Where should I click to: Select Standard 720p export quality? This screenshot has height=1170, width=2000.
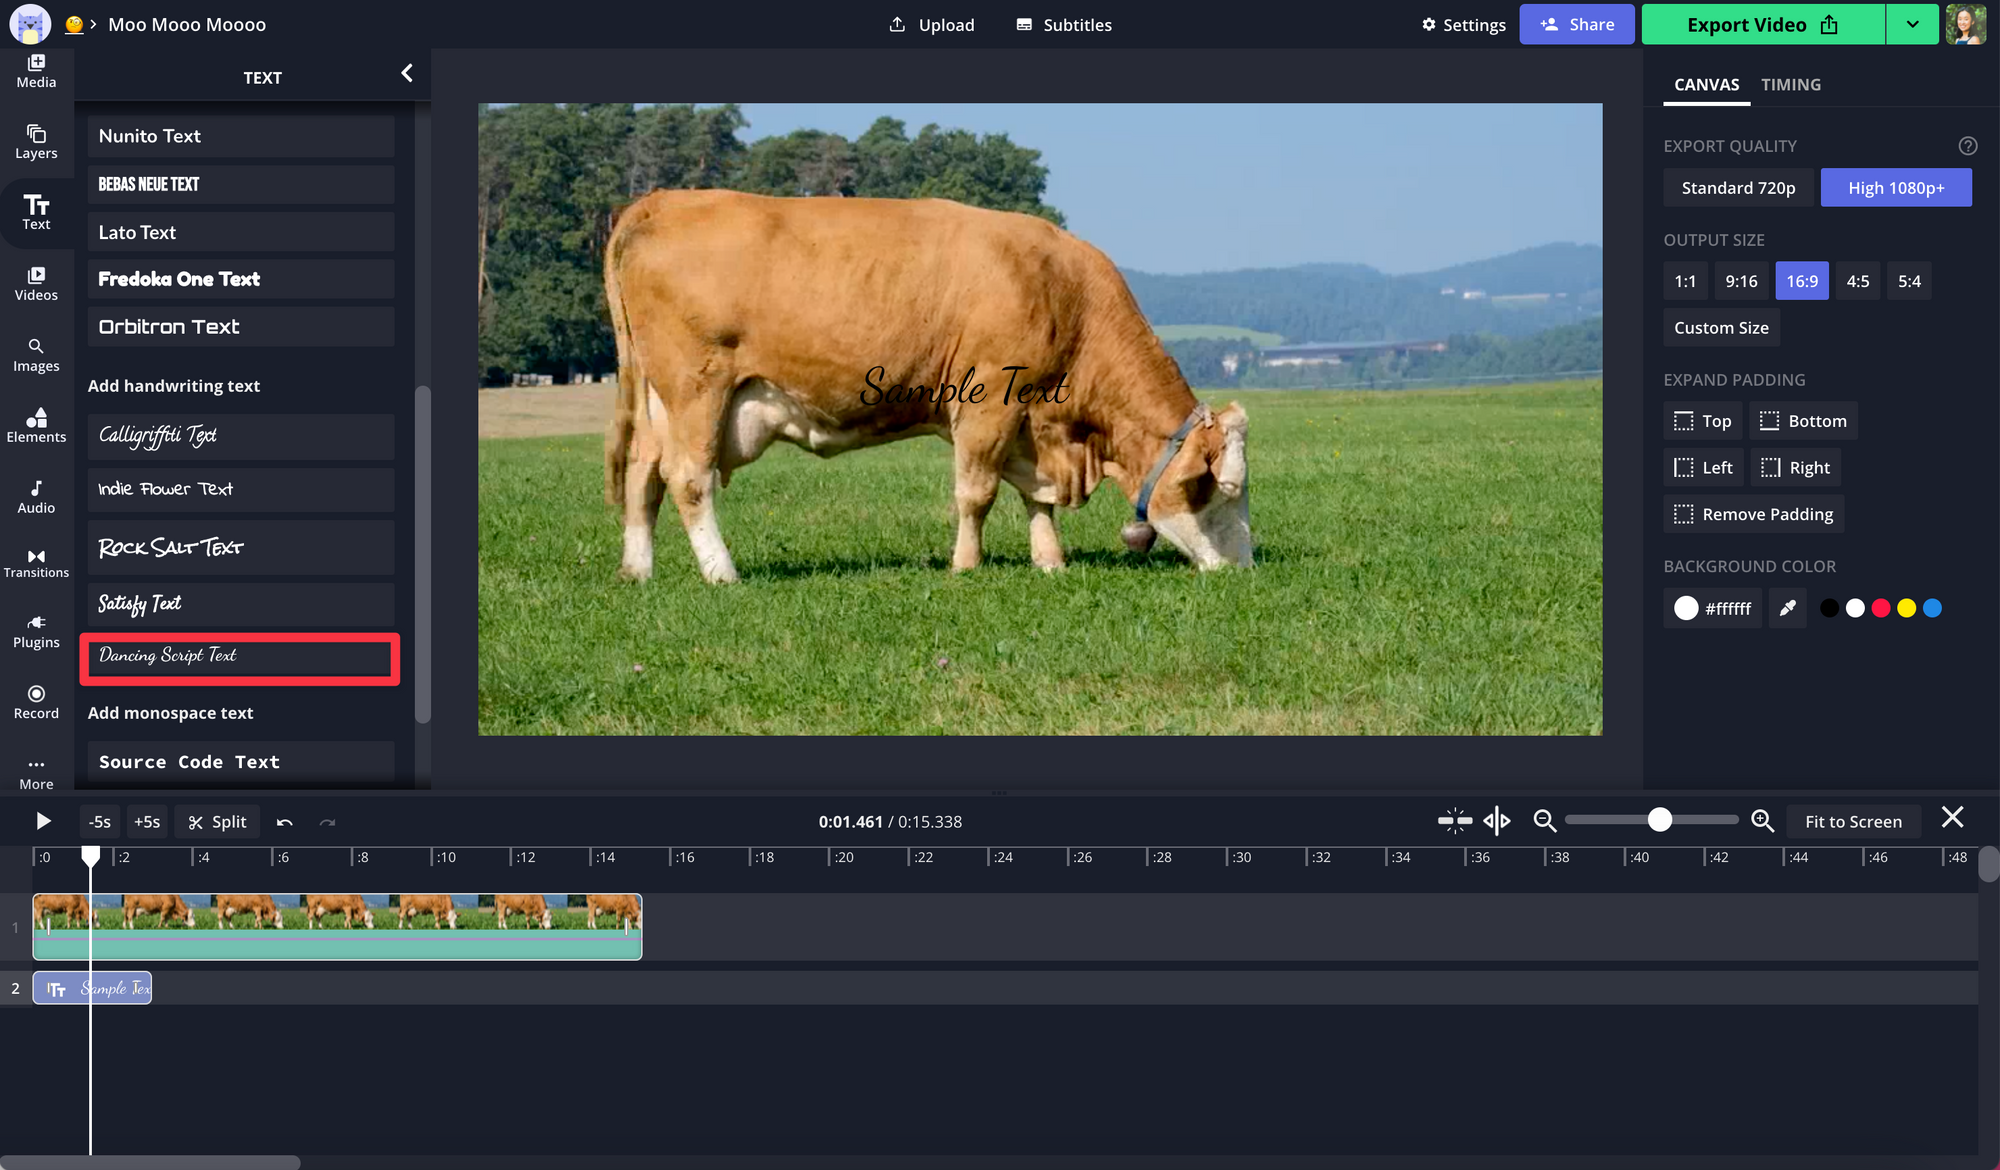click(1738, 188)
